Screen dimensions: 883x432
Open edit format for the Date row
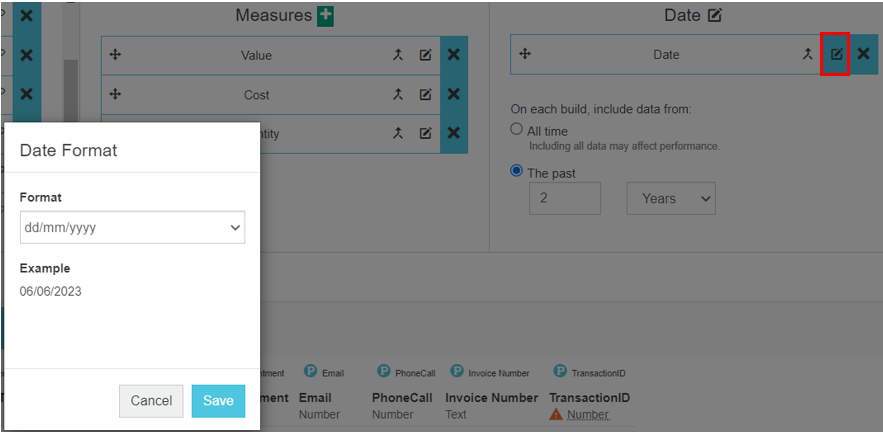pyautogui.click(x=836, y=54)
